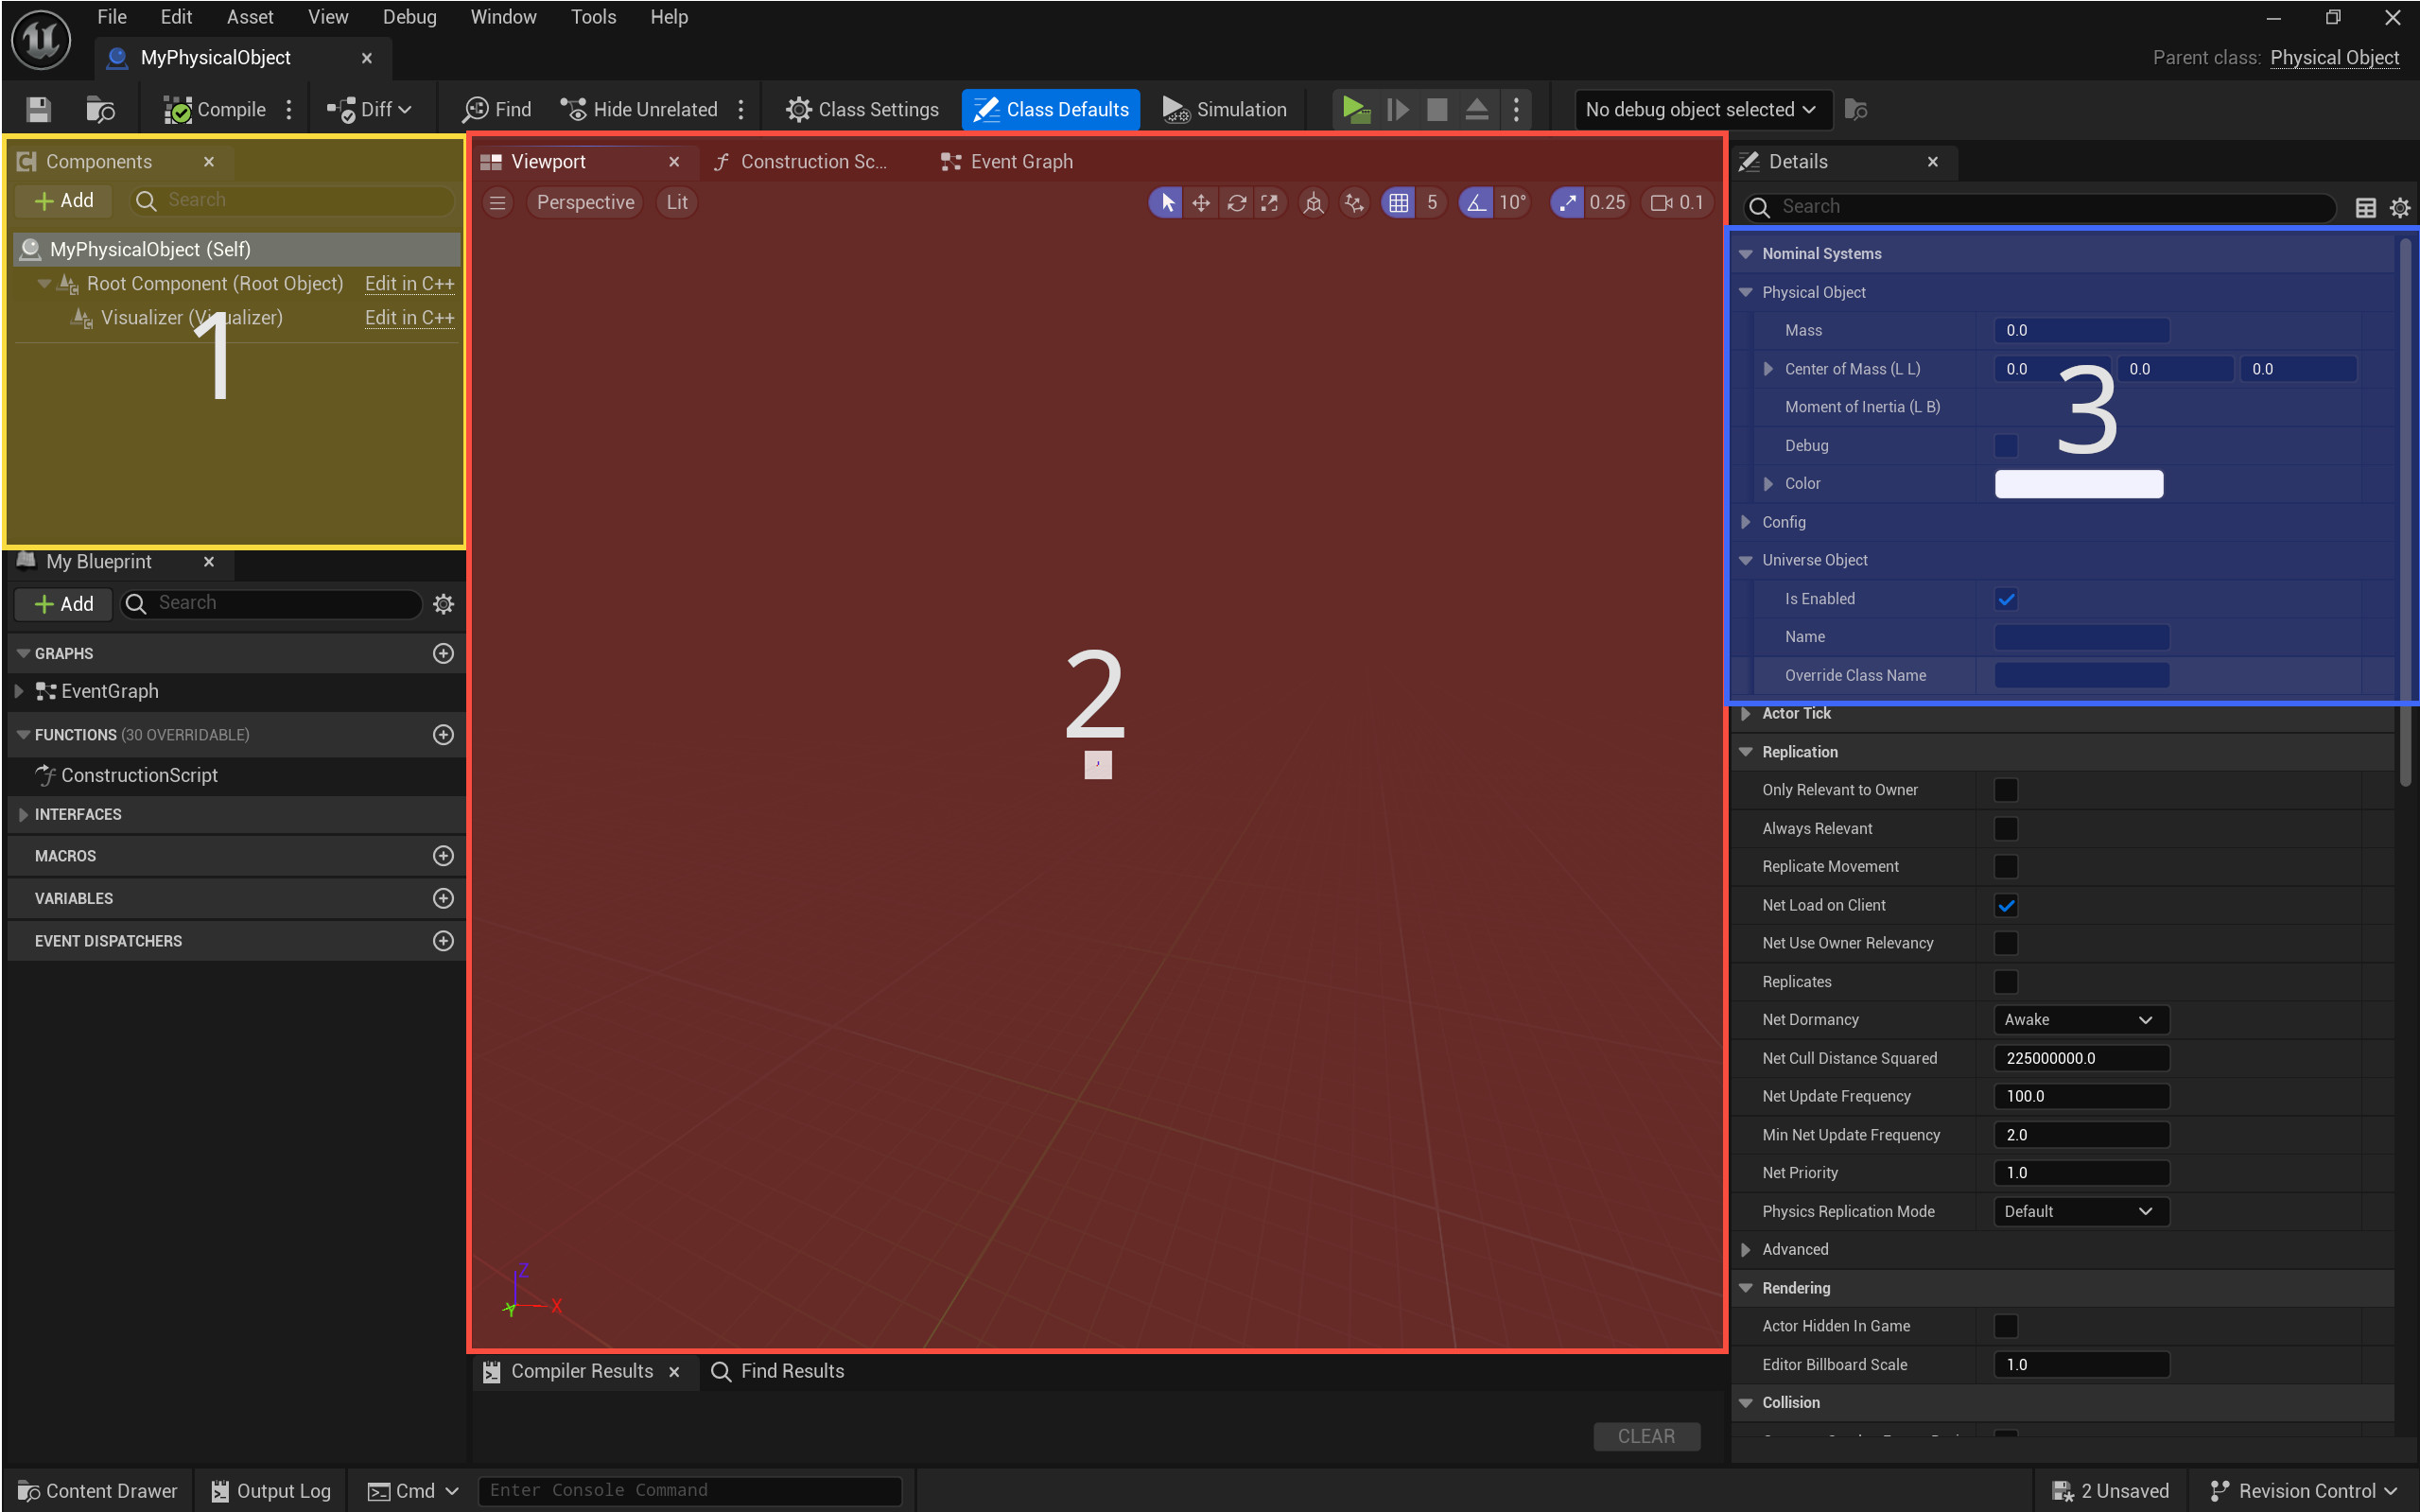Open the debug object selection dropdown

[x=1701, y=109]
